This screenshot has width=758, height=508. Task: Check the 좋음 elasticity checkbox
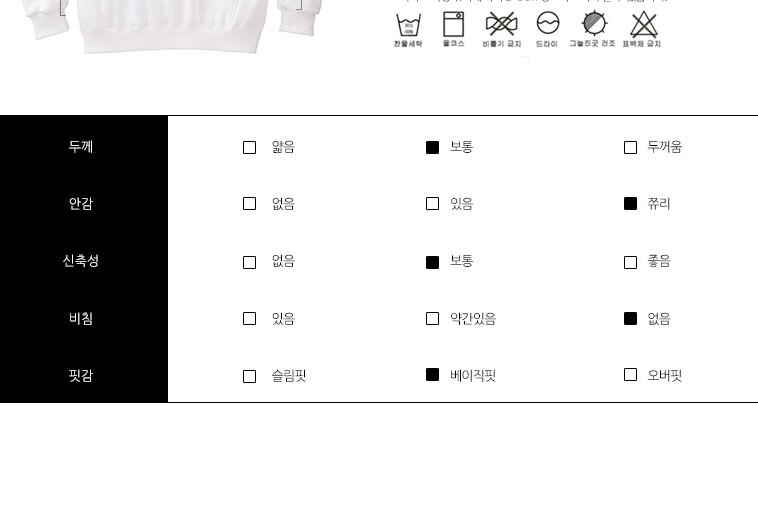630,262
